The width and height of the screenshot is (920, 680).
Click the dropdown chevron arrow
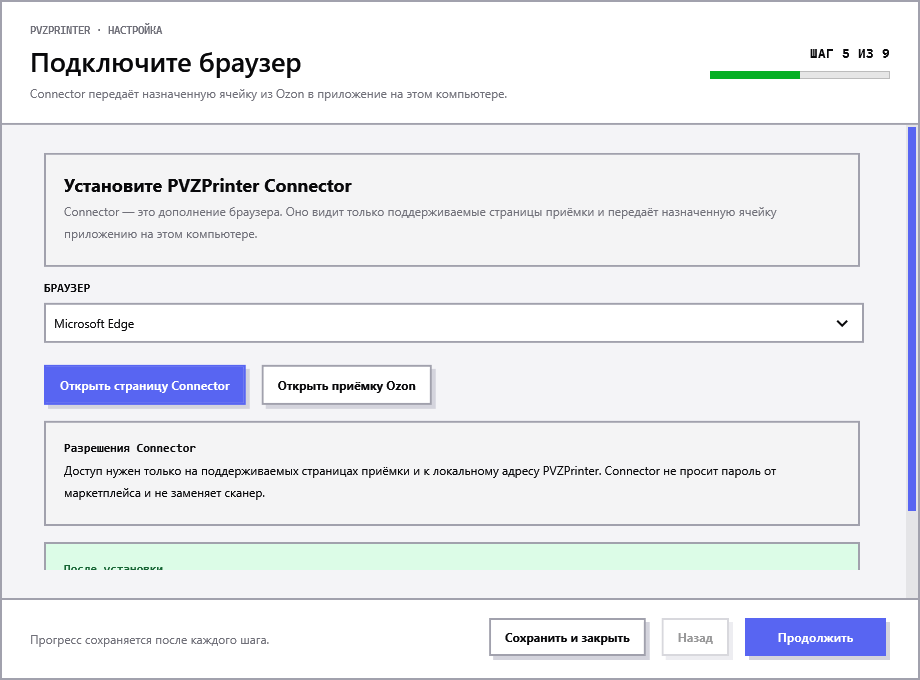click(x=842, y=323)
